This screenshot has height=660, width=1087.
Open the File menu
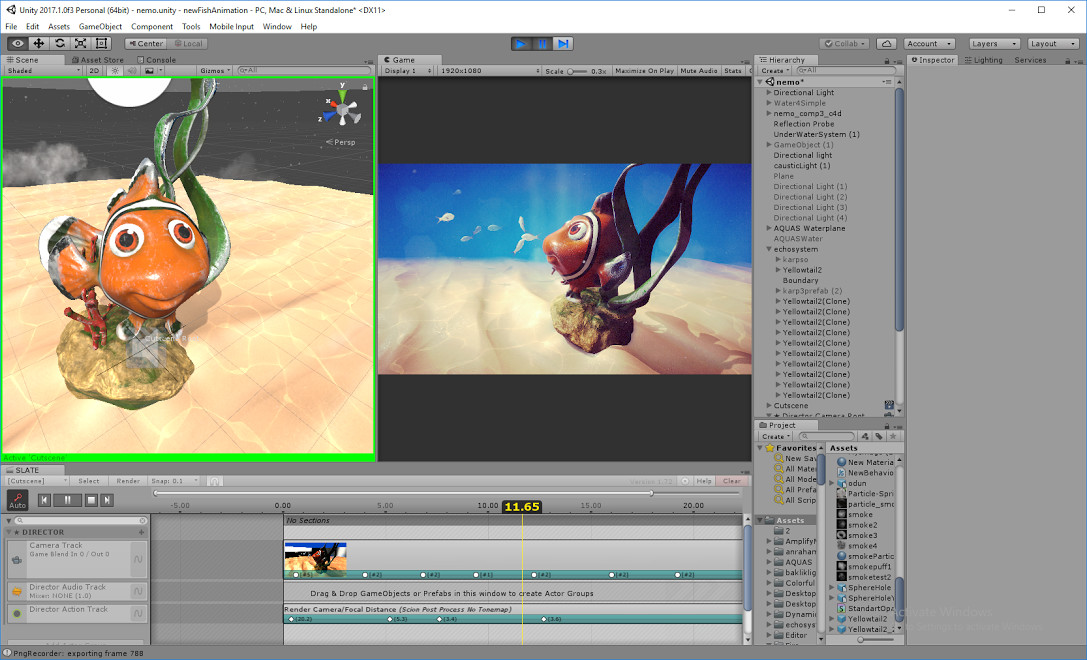click(x=11, y=26)
